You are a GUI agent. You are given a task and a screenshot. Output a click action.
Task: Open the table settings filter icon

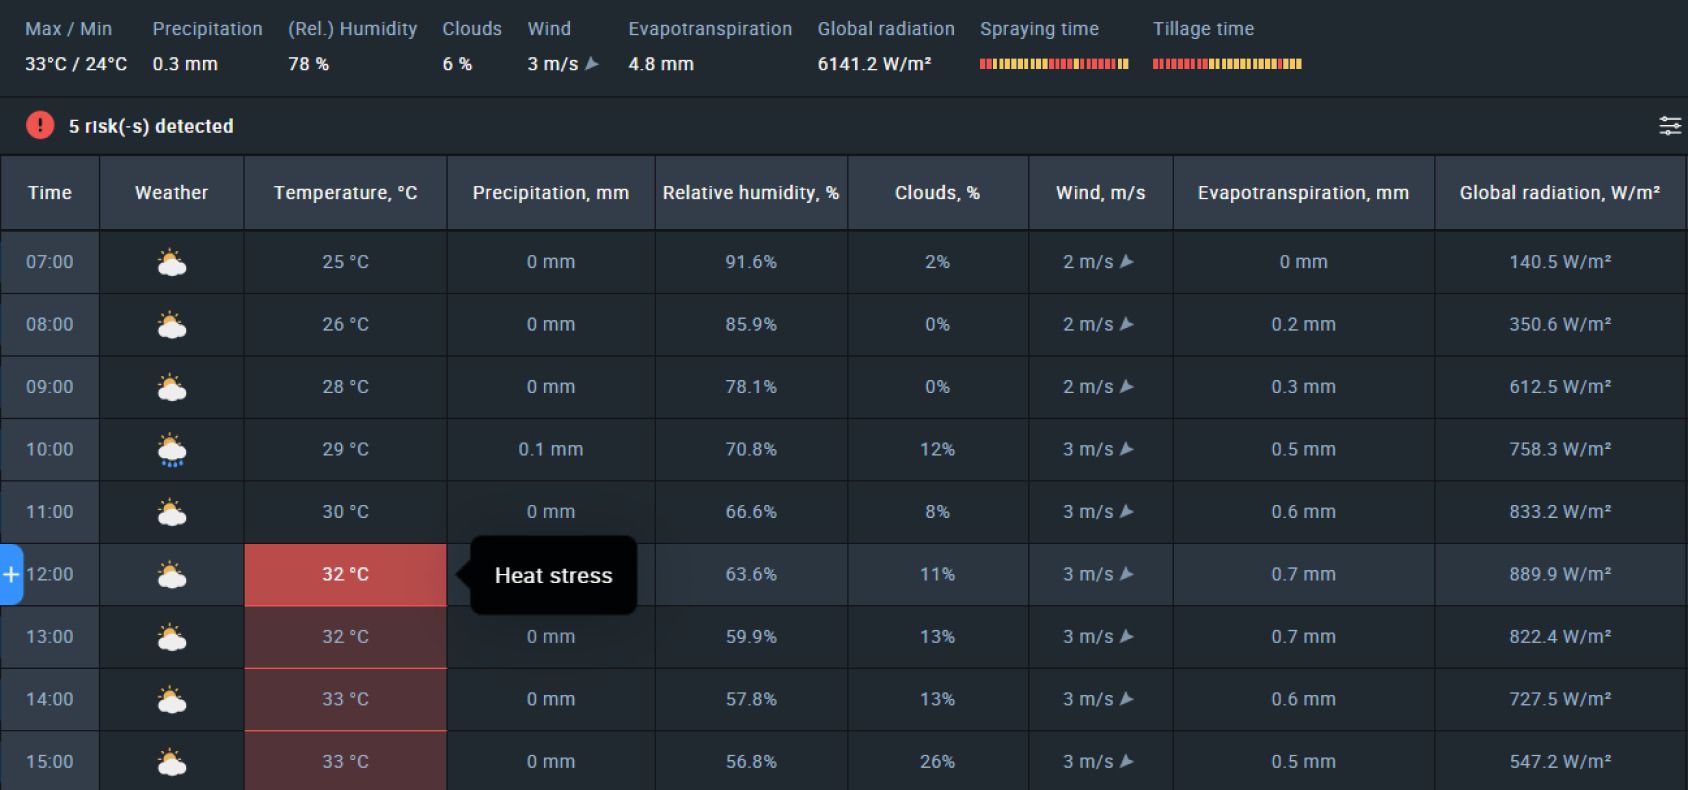point(1669,126)
